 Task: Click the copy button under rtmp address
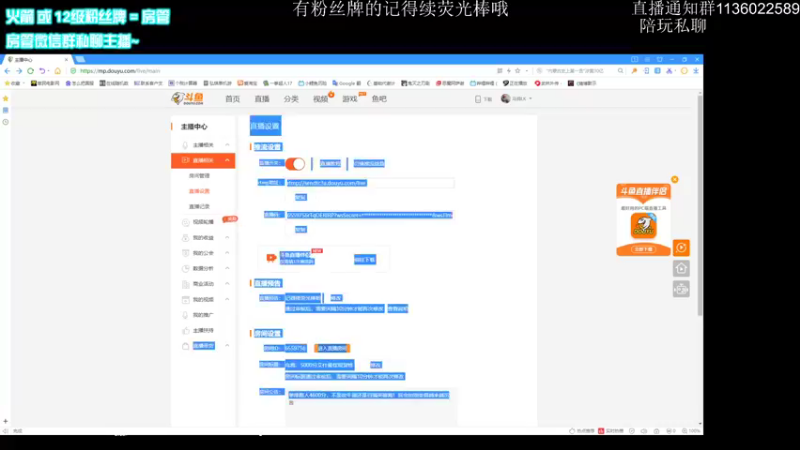[x=301, y=197]
